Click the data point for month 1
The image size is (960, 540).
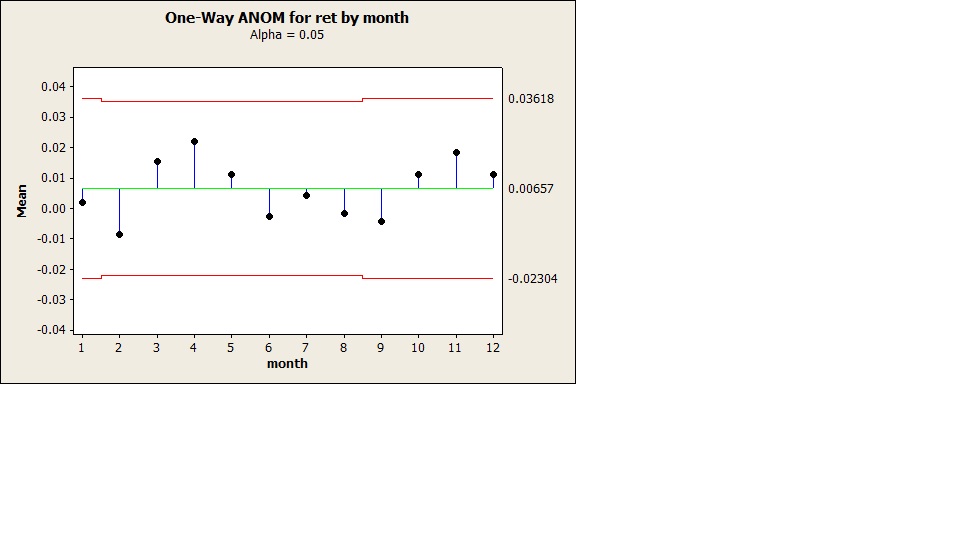click(x=82, y=202)
